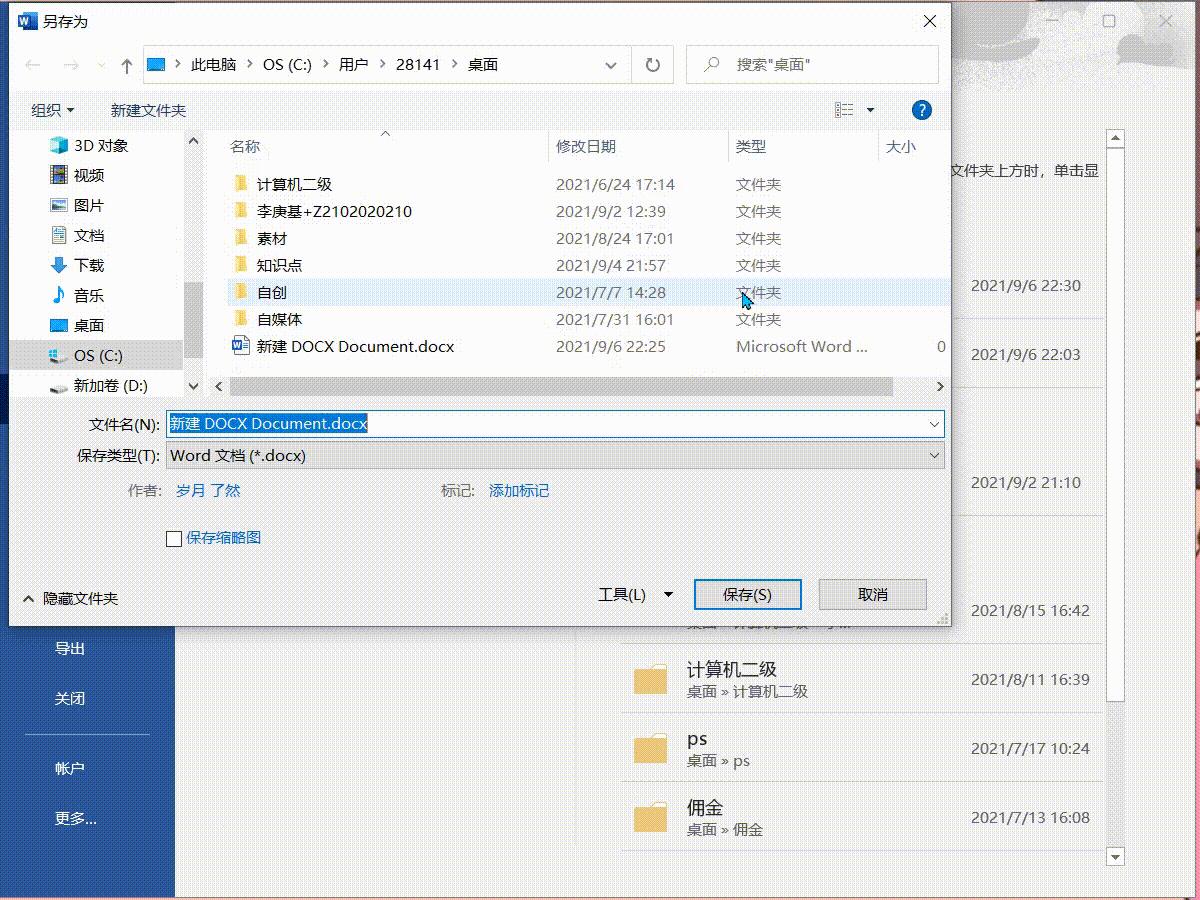Click 帐户 in the left menu

pos(69,768)
